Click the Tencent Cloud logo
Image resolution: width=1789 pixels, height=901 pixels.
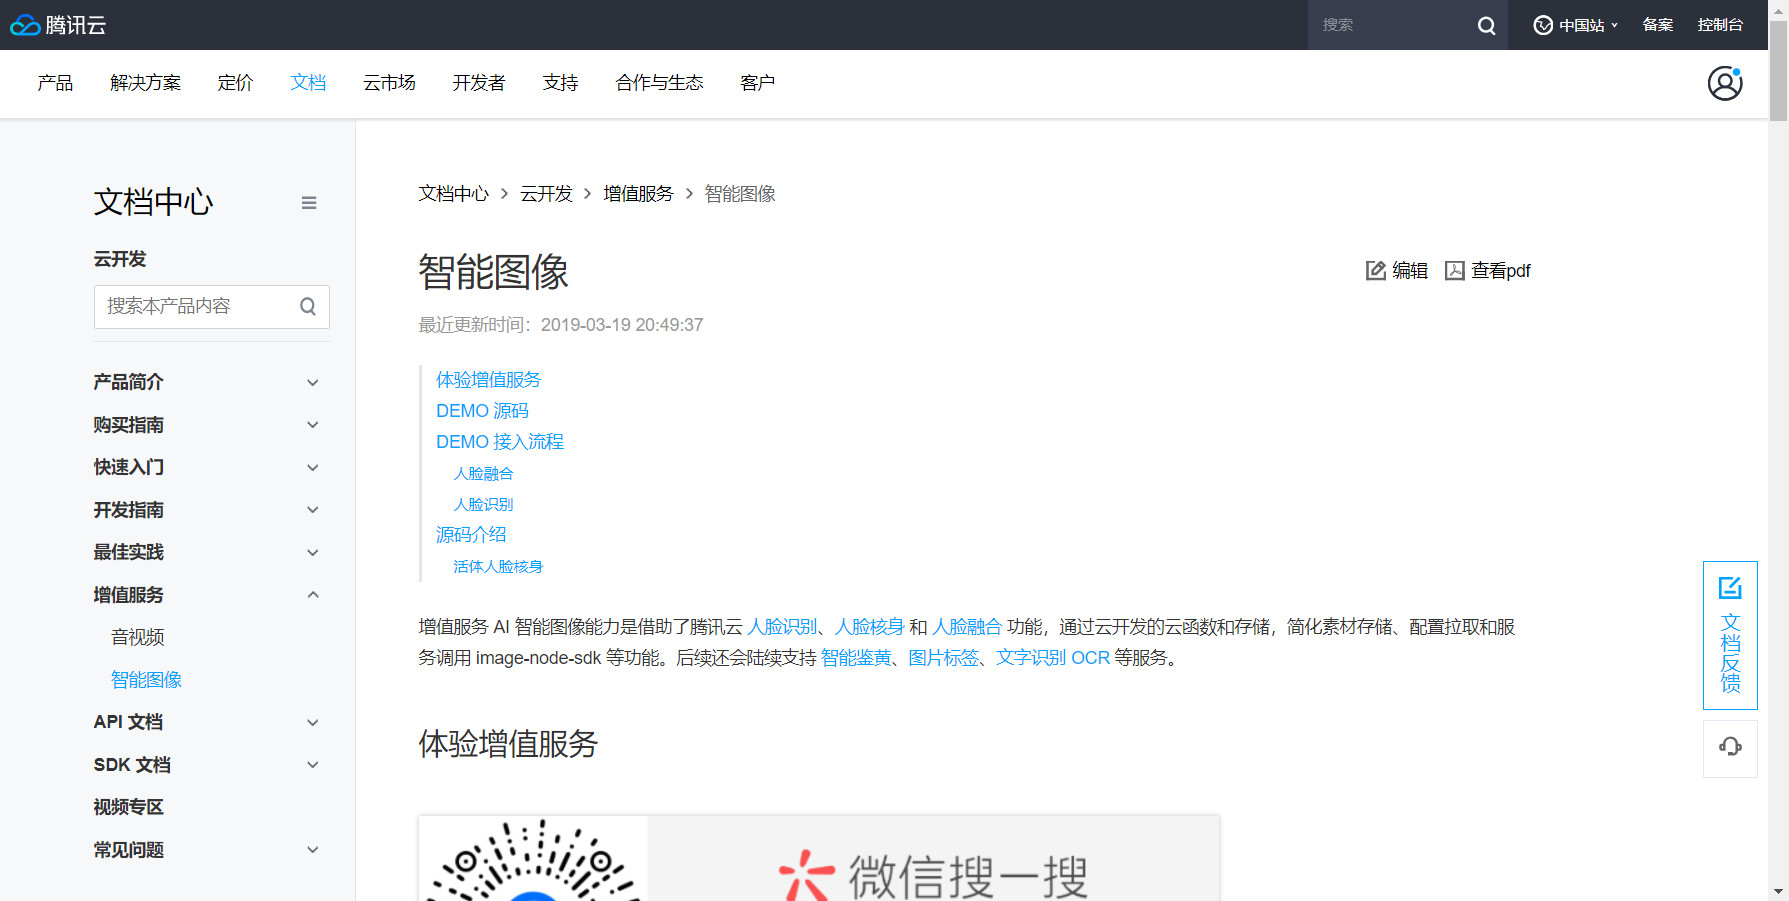[58, 25]
